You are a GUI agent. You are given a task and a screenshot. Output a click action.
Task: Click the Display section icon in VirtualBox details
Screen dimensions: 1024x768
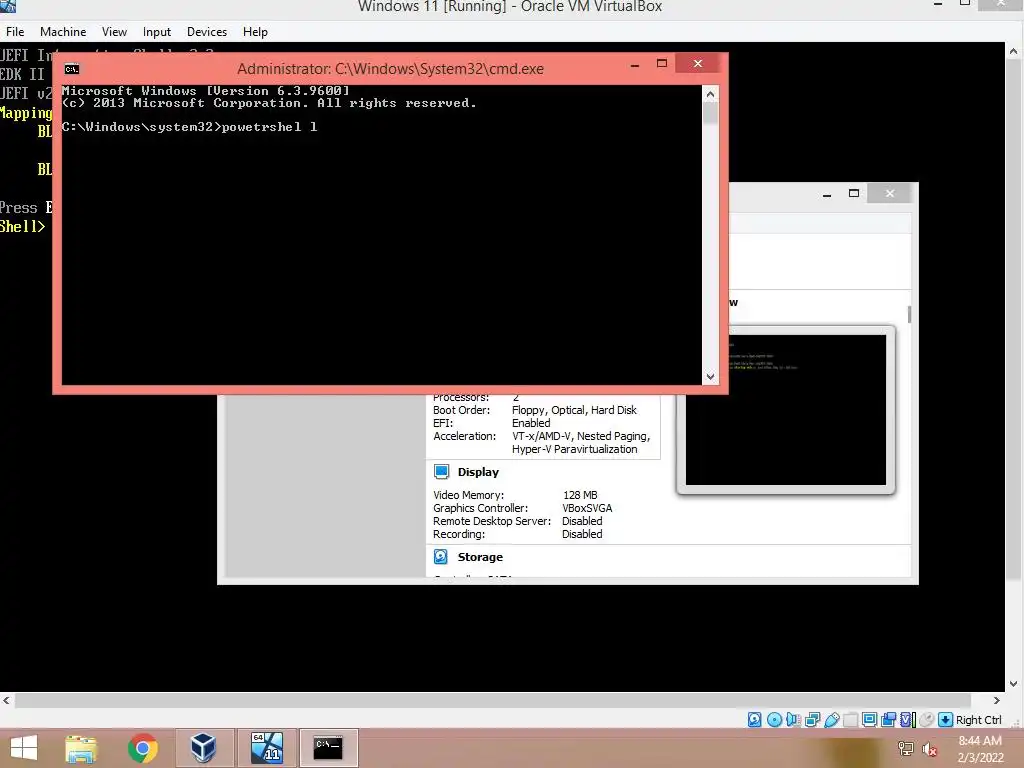(x=441, y=472)
